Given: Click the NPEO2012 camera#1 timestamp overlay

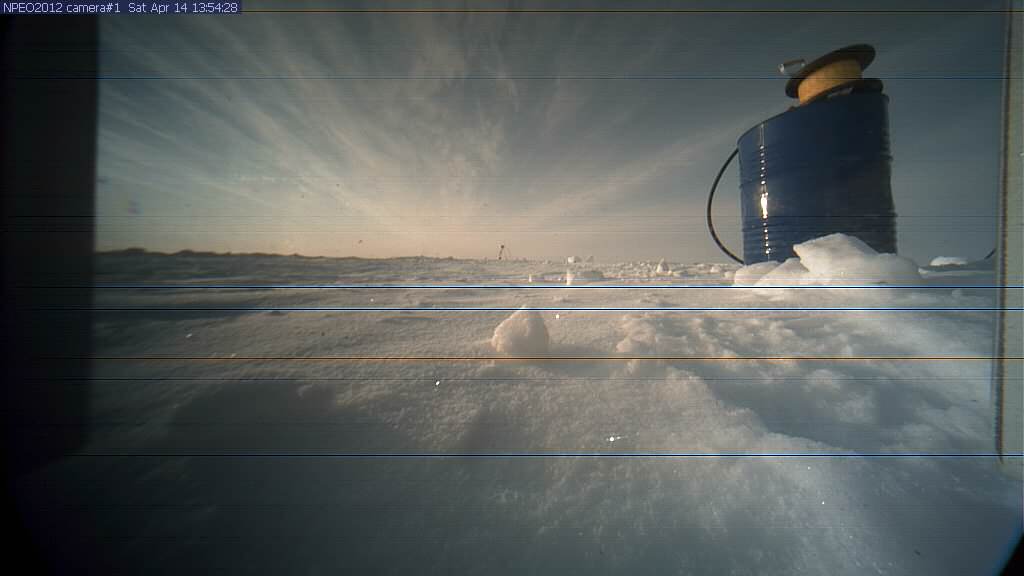Looking at the screenshot, I should coord(120,7).
